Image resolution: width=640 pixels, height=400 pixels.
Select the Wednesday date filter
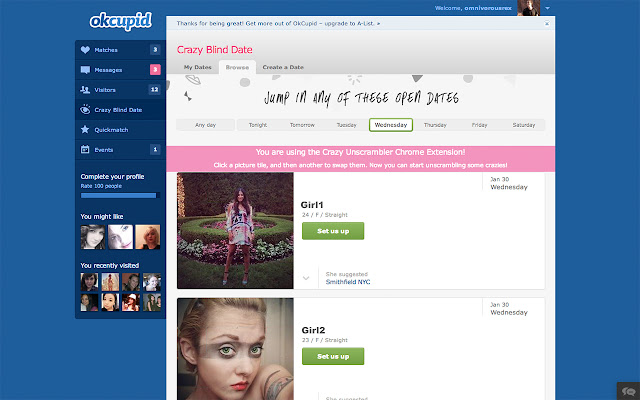391,125
